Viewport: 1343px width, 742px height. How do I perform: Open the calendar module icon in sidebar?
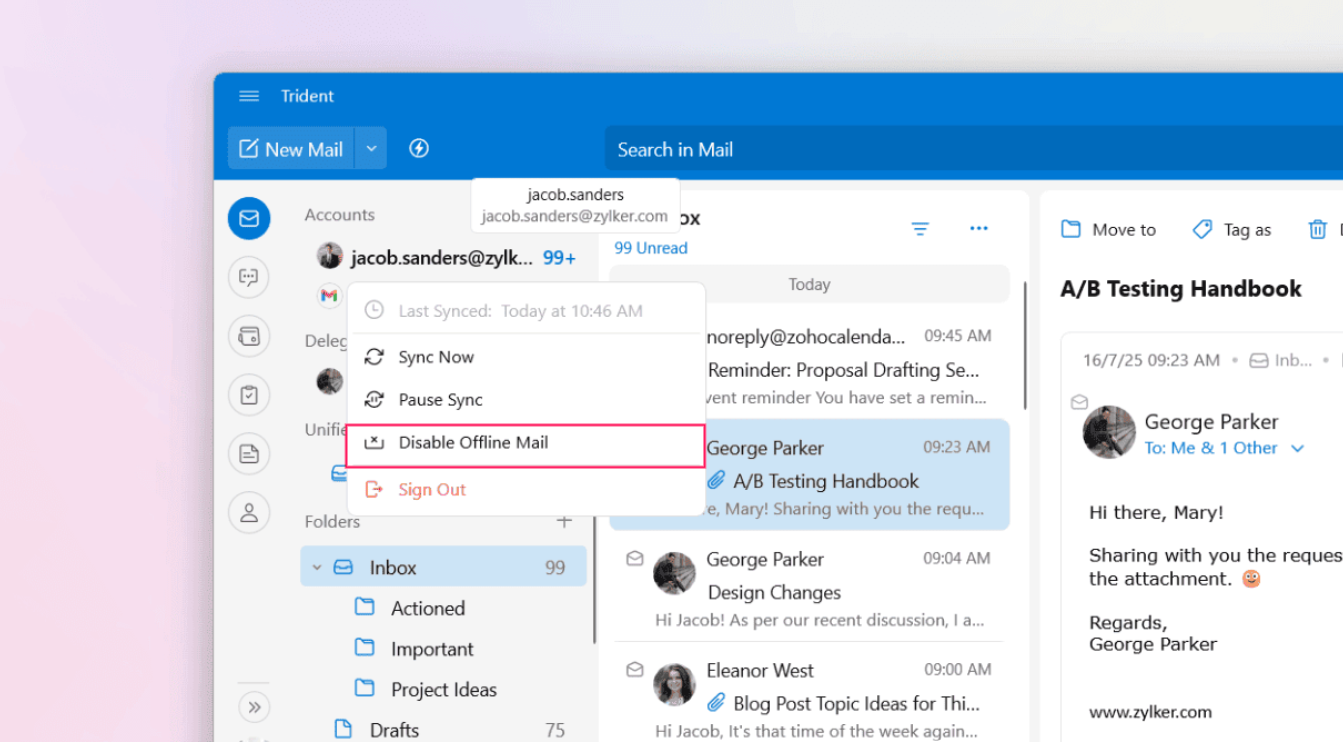point(249,336)
